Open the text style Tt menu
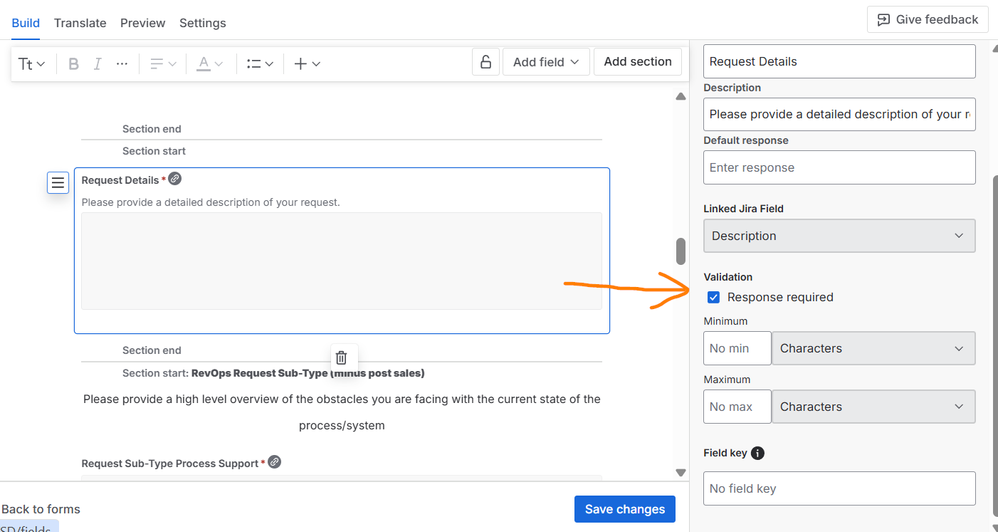Viewport: 998px width, 532px height. tap(31, 64)
